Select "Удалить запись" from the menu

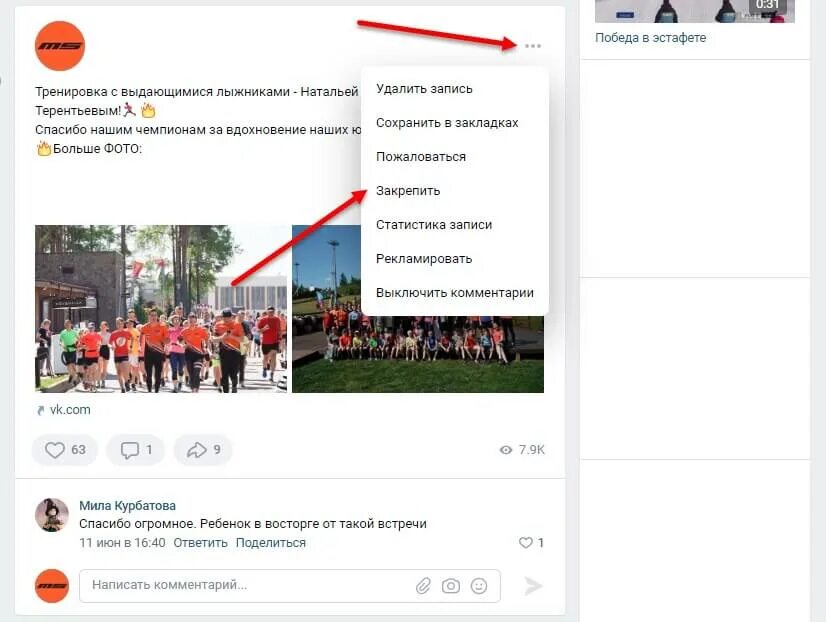click(424, 88)
